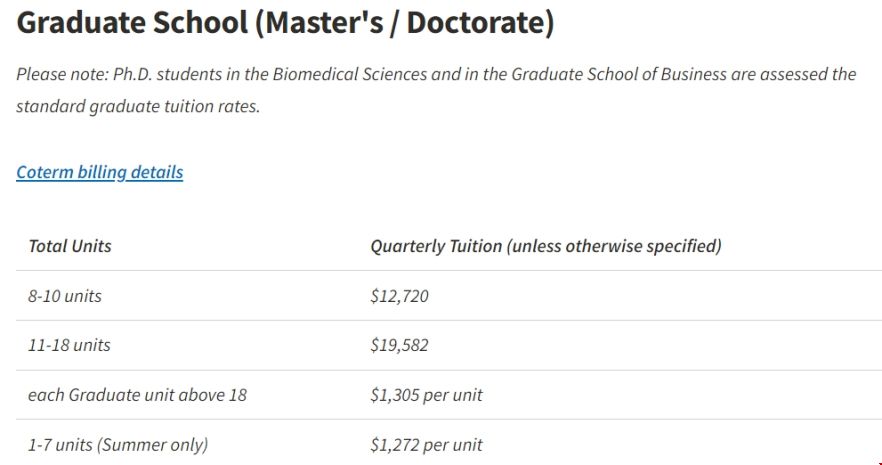Select the 8-10 units row label
882x465 pixels.
click(x=65, y=296)
